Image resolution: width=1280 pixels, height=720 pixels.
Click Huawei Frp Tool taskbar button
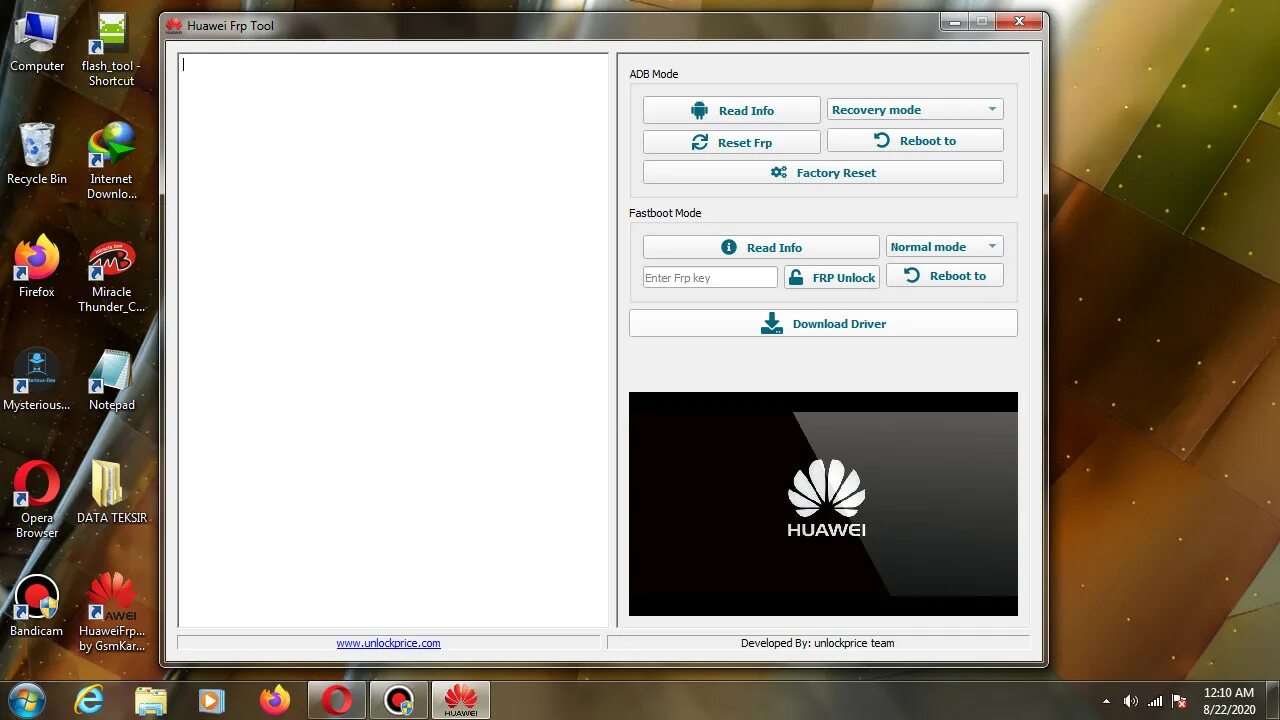[x=461, y=700]
